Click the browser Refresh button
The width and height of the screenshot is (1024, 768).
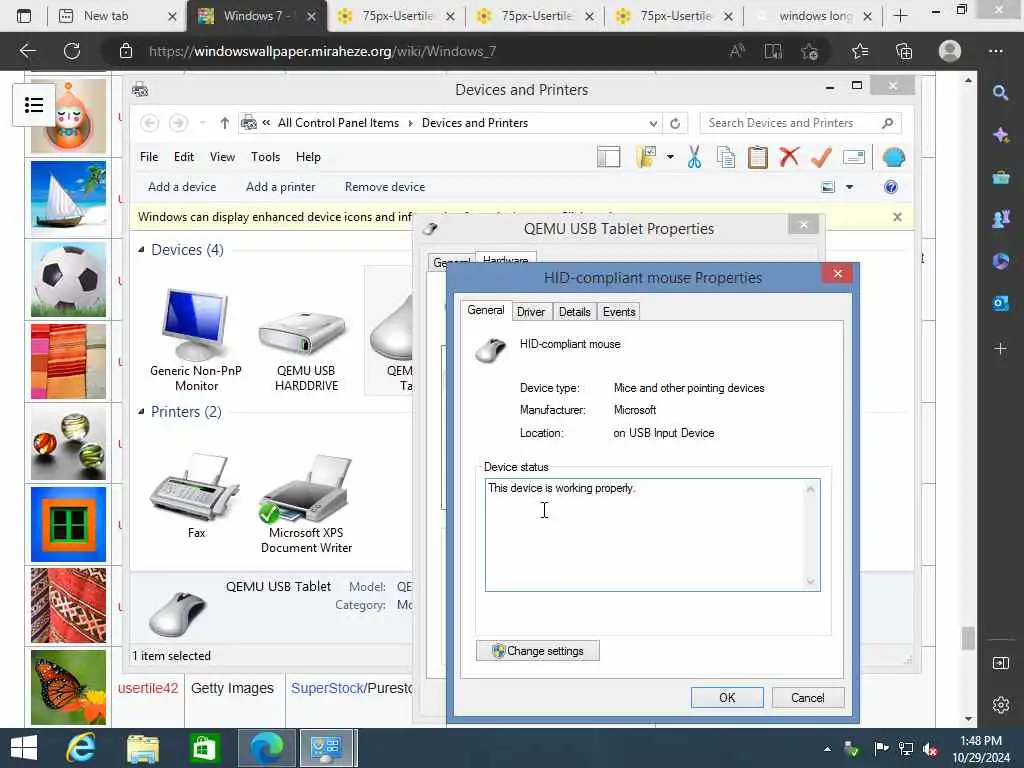point(72,51)
